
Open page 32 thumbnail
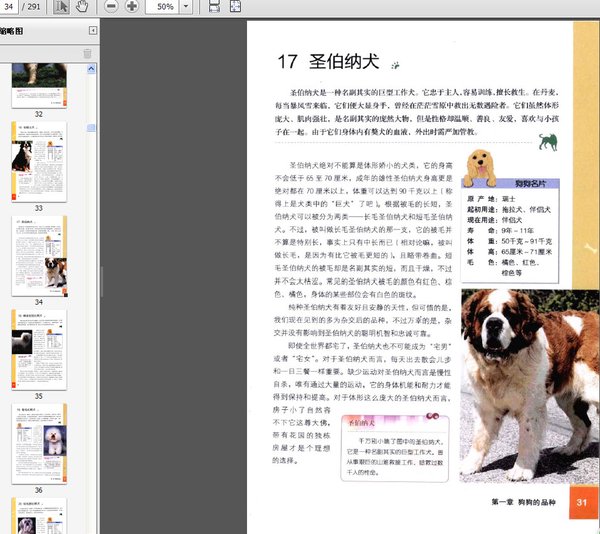[x=38, y=85]
